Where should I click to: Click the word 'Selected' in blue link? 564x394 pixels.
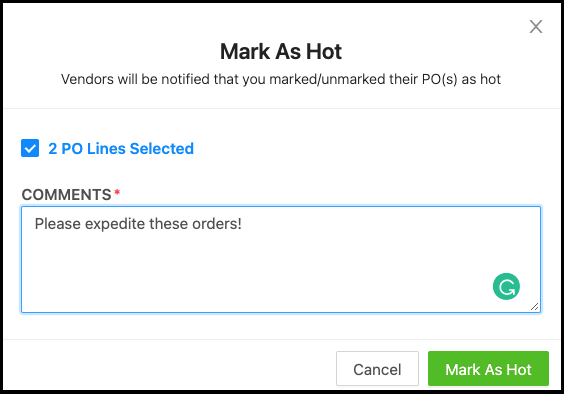point(162,149)
